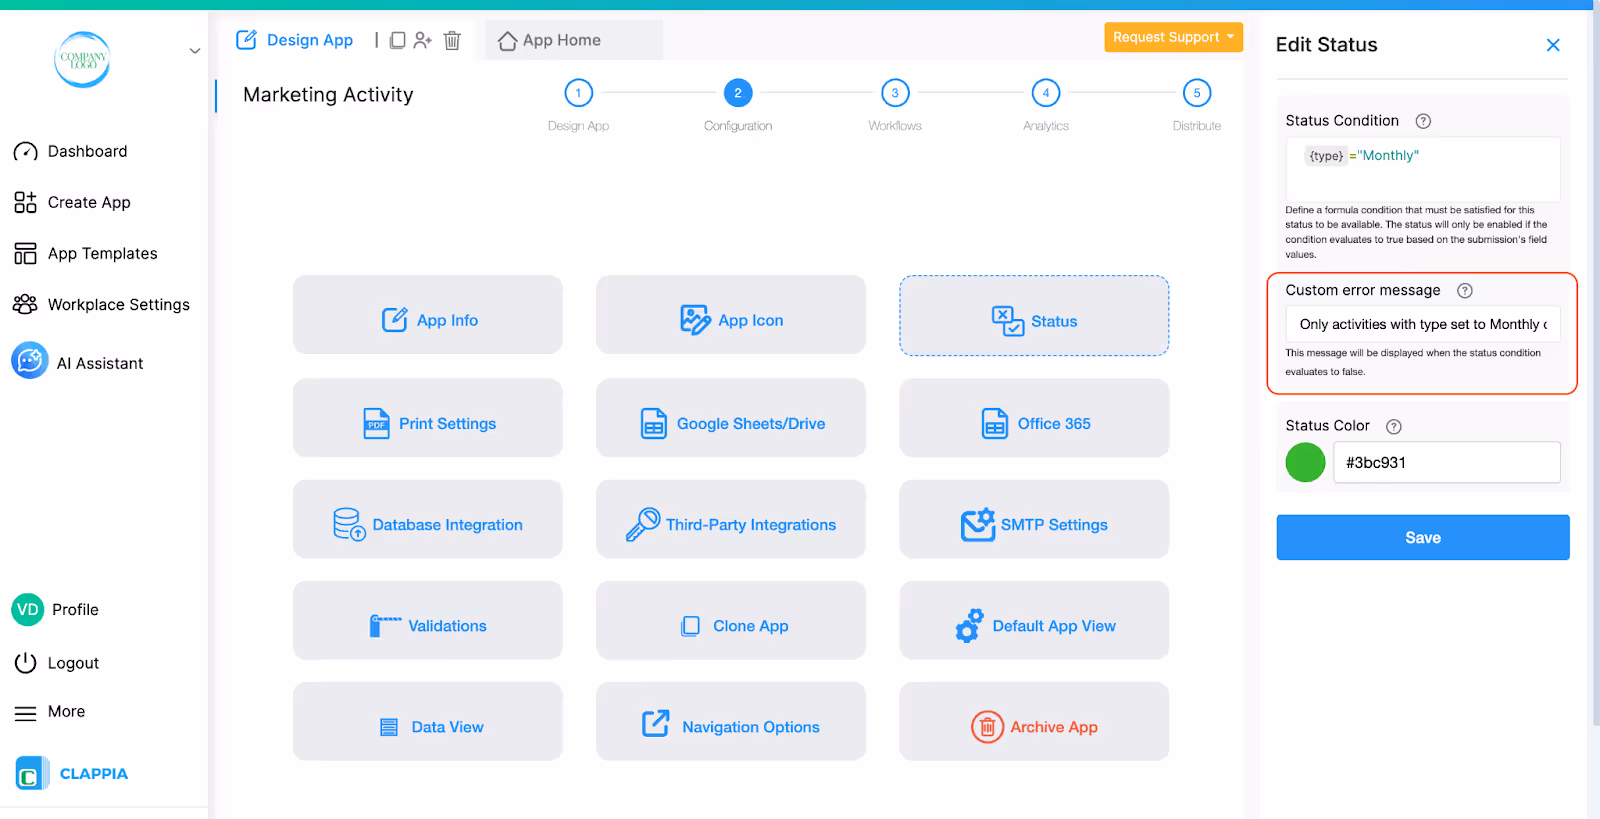The height and width of the screenshot is (819, 1600).
Task: Click the VD profile avatar
Action: 28,609
